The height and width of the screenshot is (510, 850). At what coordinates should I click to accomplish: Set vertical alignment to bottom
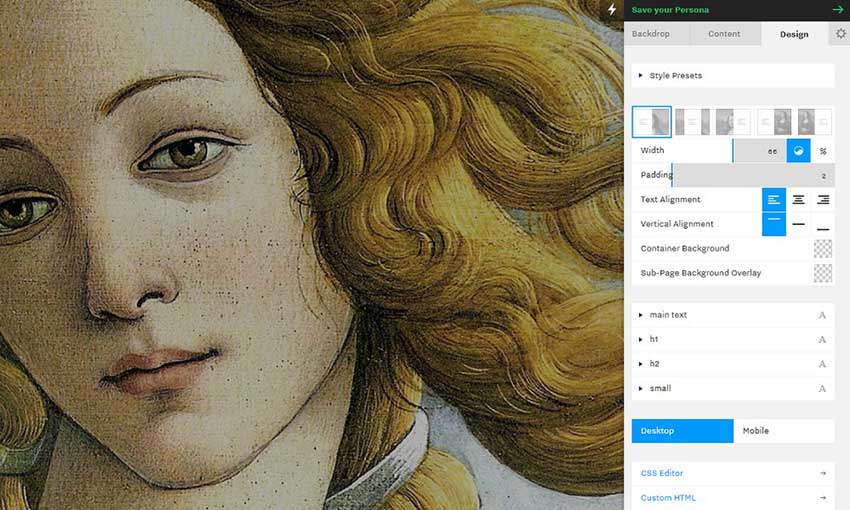point(823,224)
